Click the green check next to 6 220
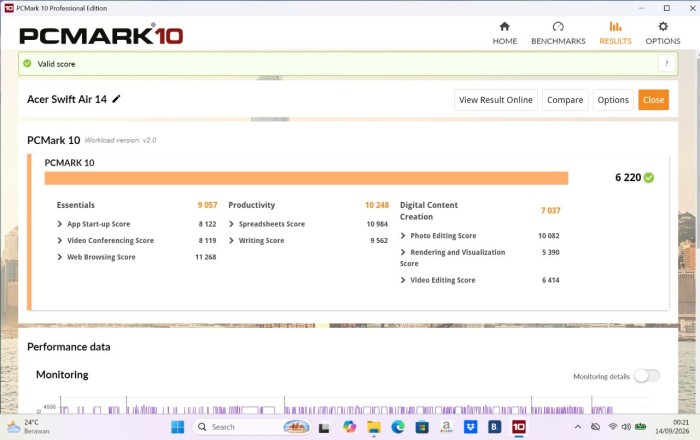 649,178
